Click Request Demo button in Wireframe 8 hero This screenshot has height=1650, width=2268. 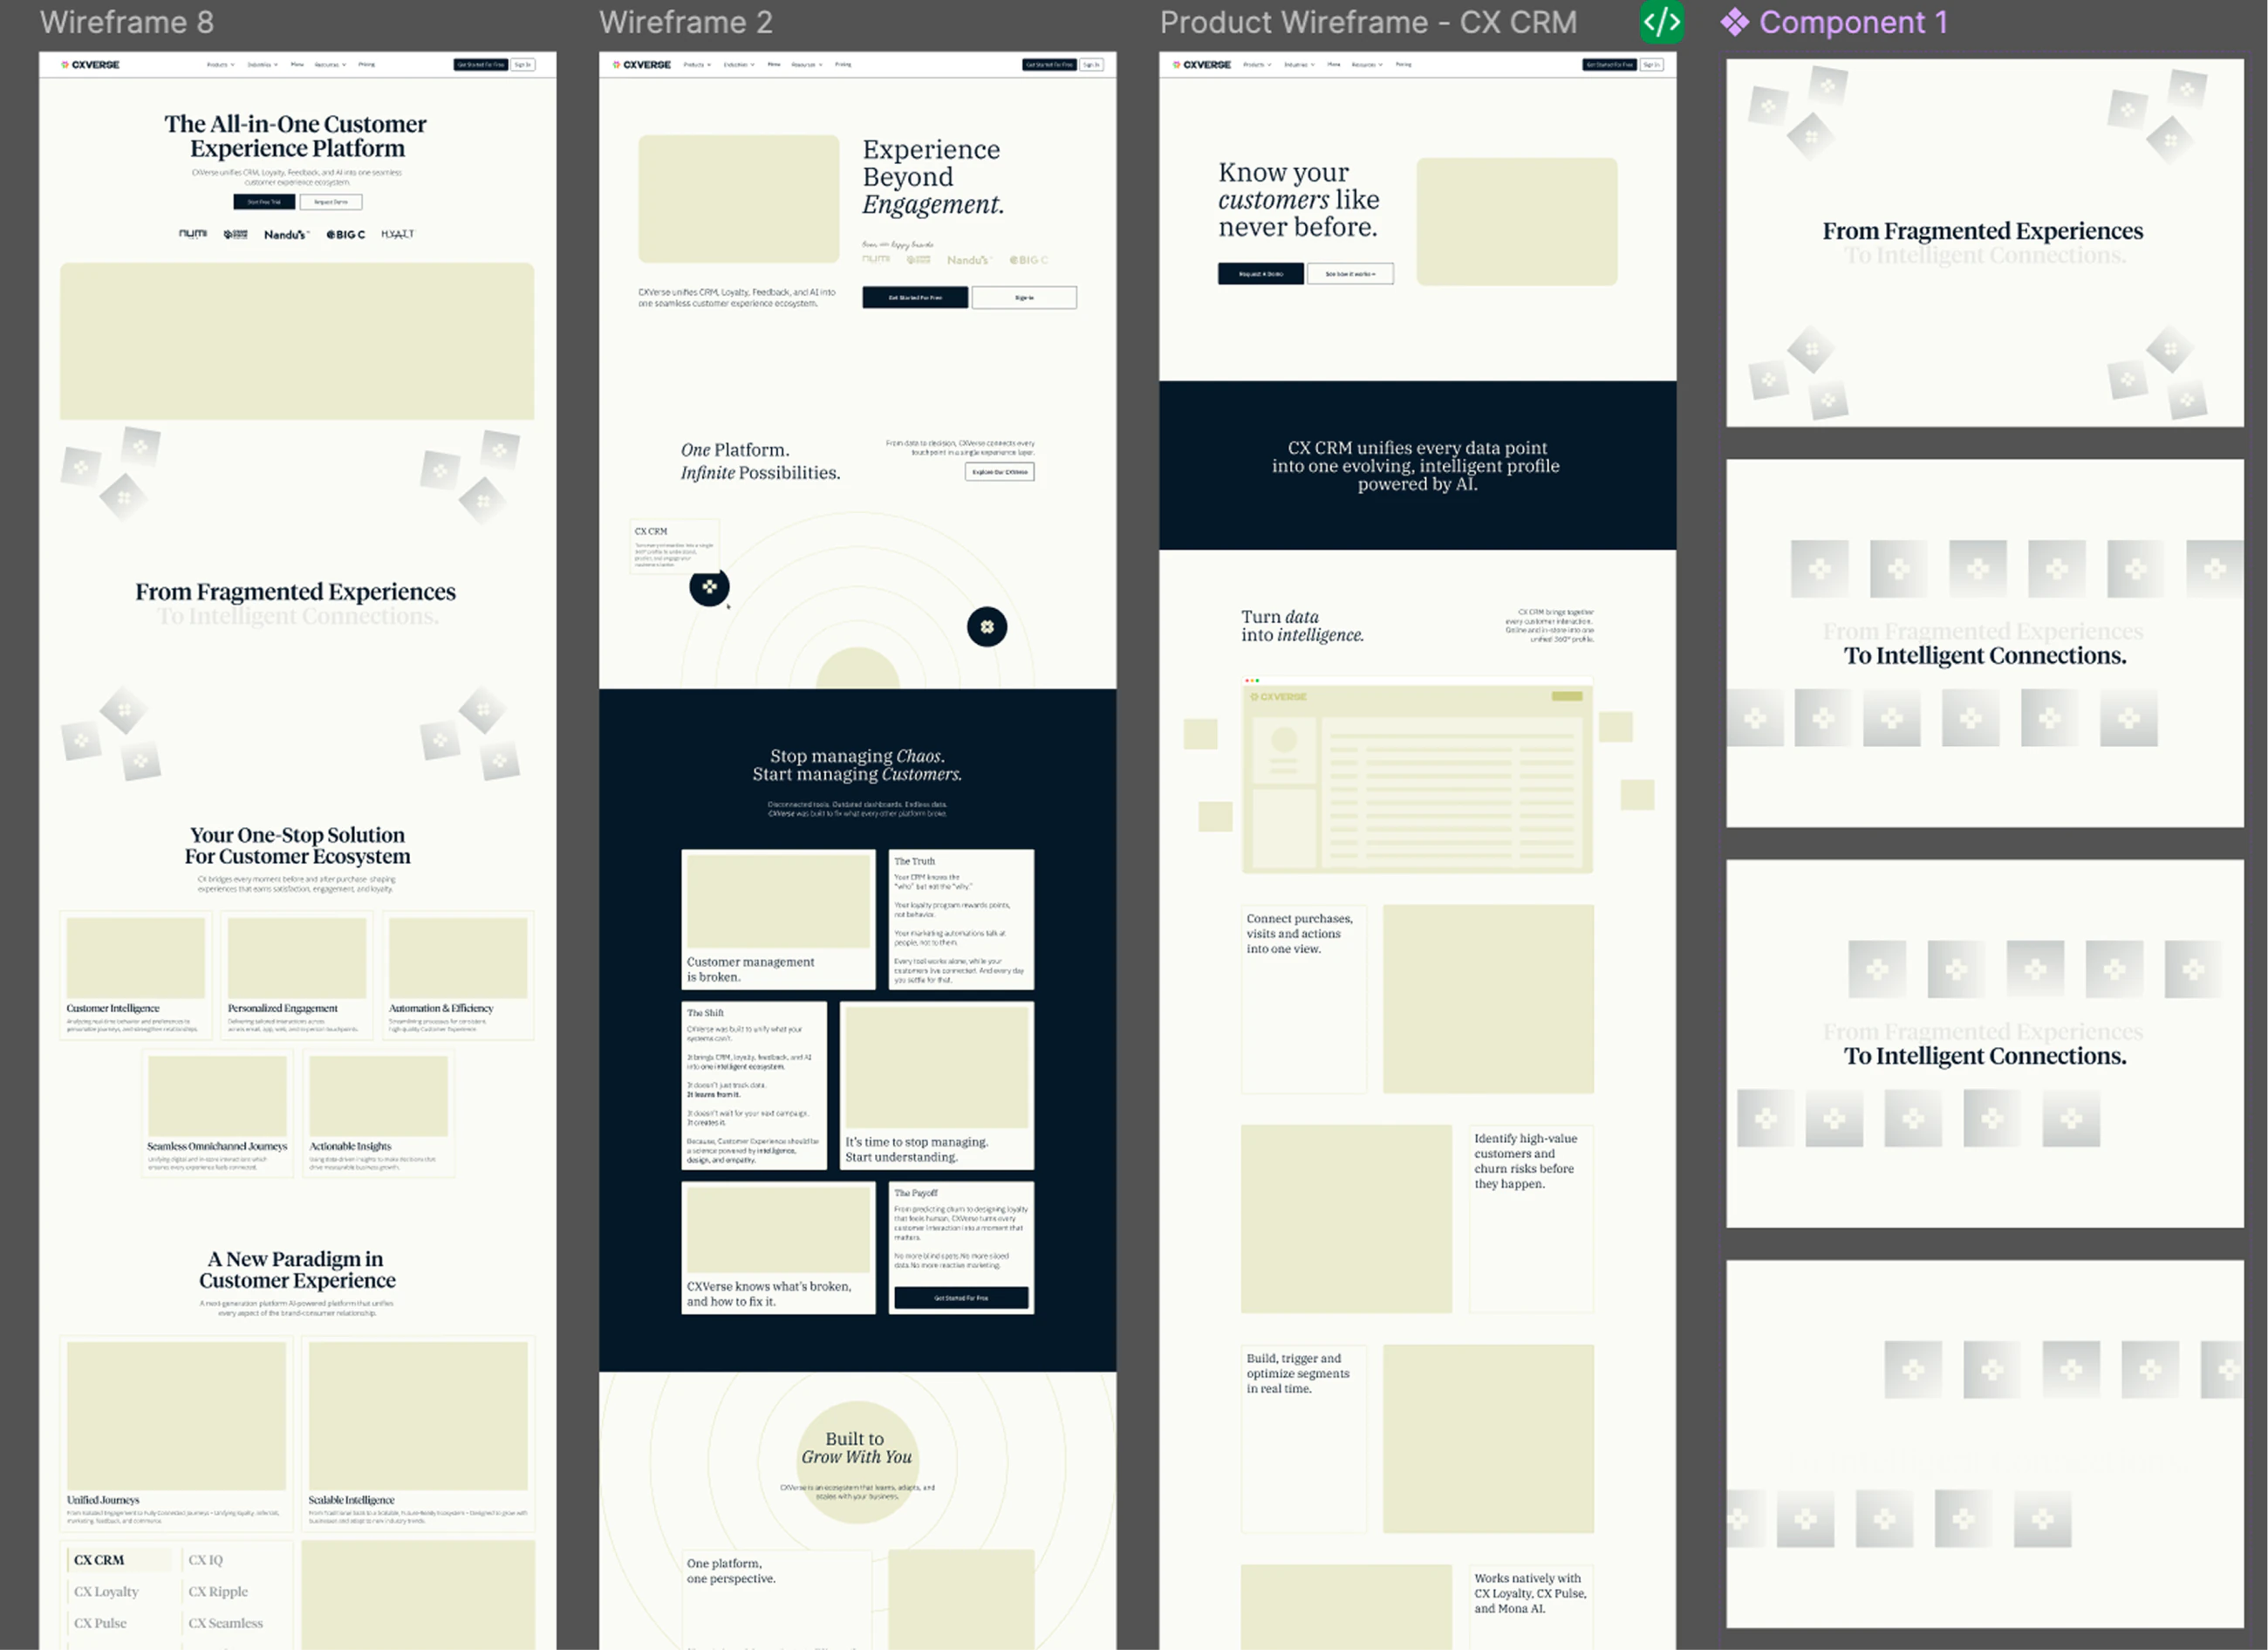(x=331, y=202)
